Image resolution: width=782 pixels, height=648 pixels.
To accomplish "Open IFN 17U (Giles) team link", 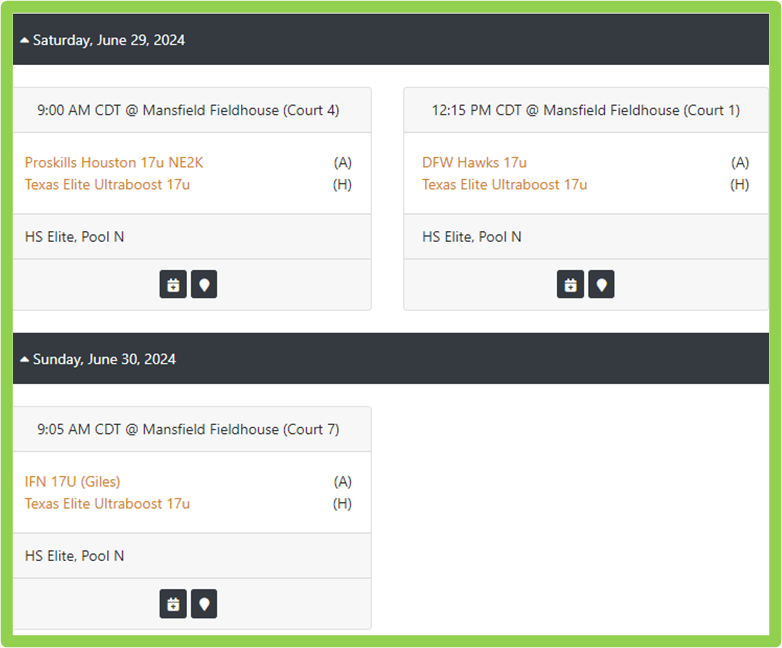I will coord(73,482).
